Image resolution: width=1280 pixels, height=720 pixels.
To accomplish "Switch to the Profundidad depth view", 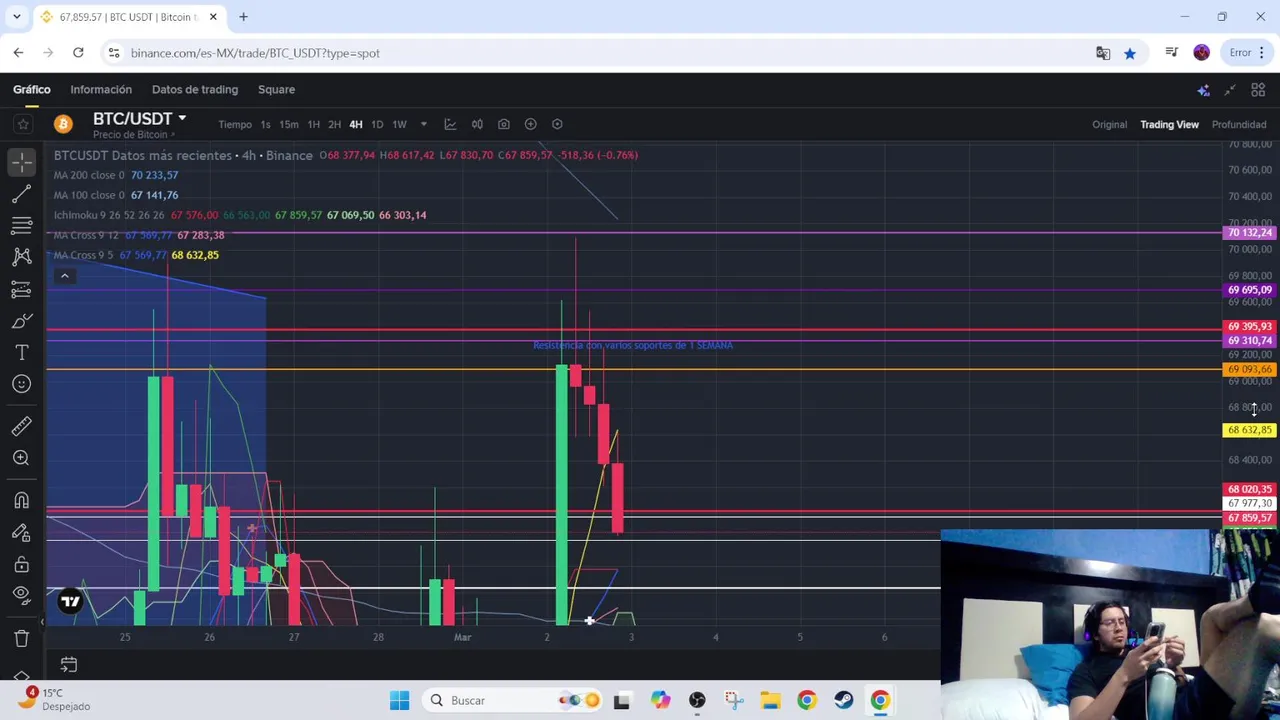I will tap(1239, 124).
